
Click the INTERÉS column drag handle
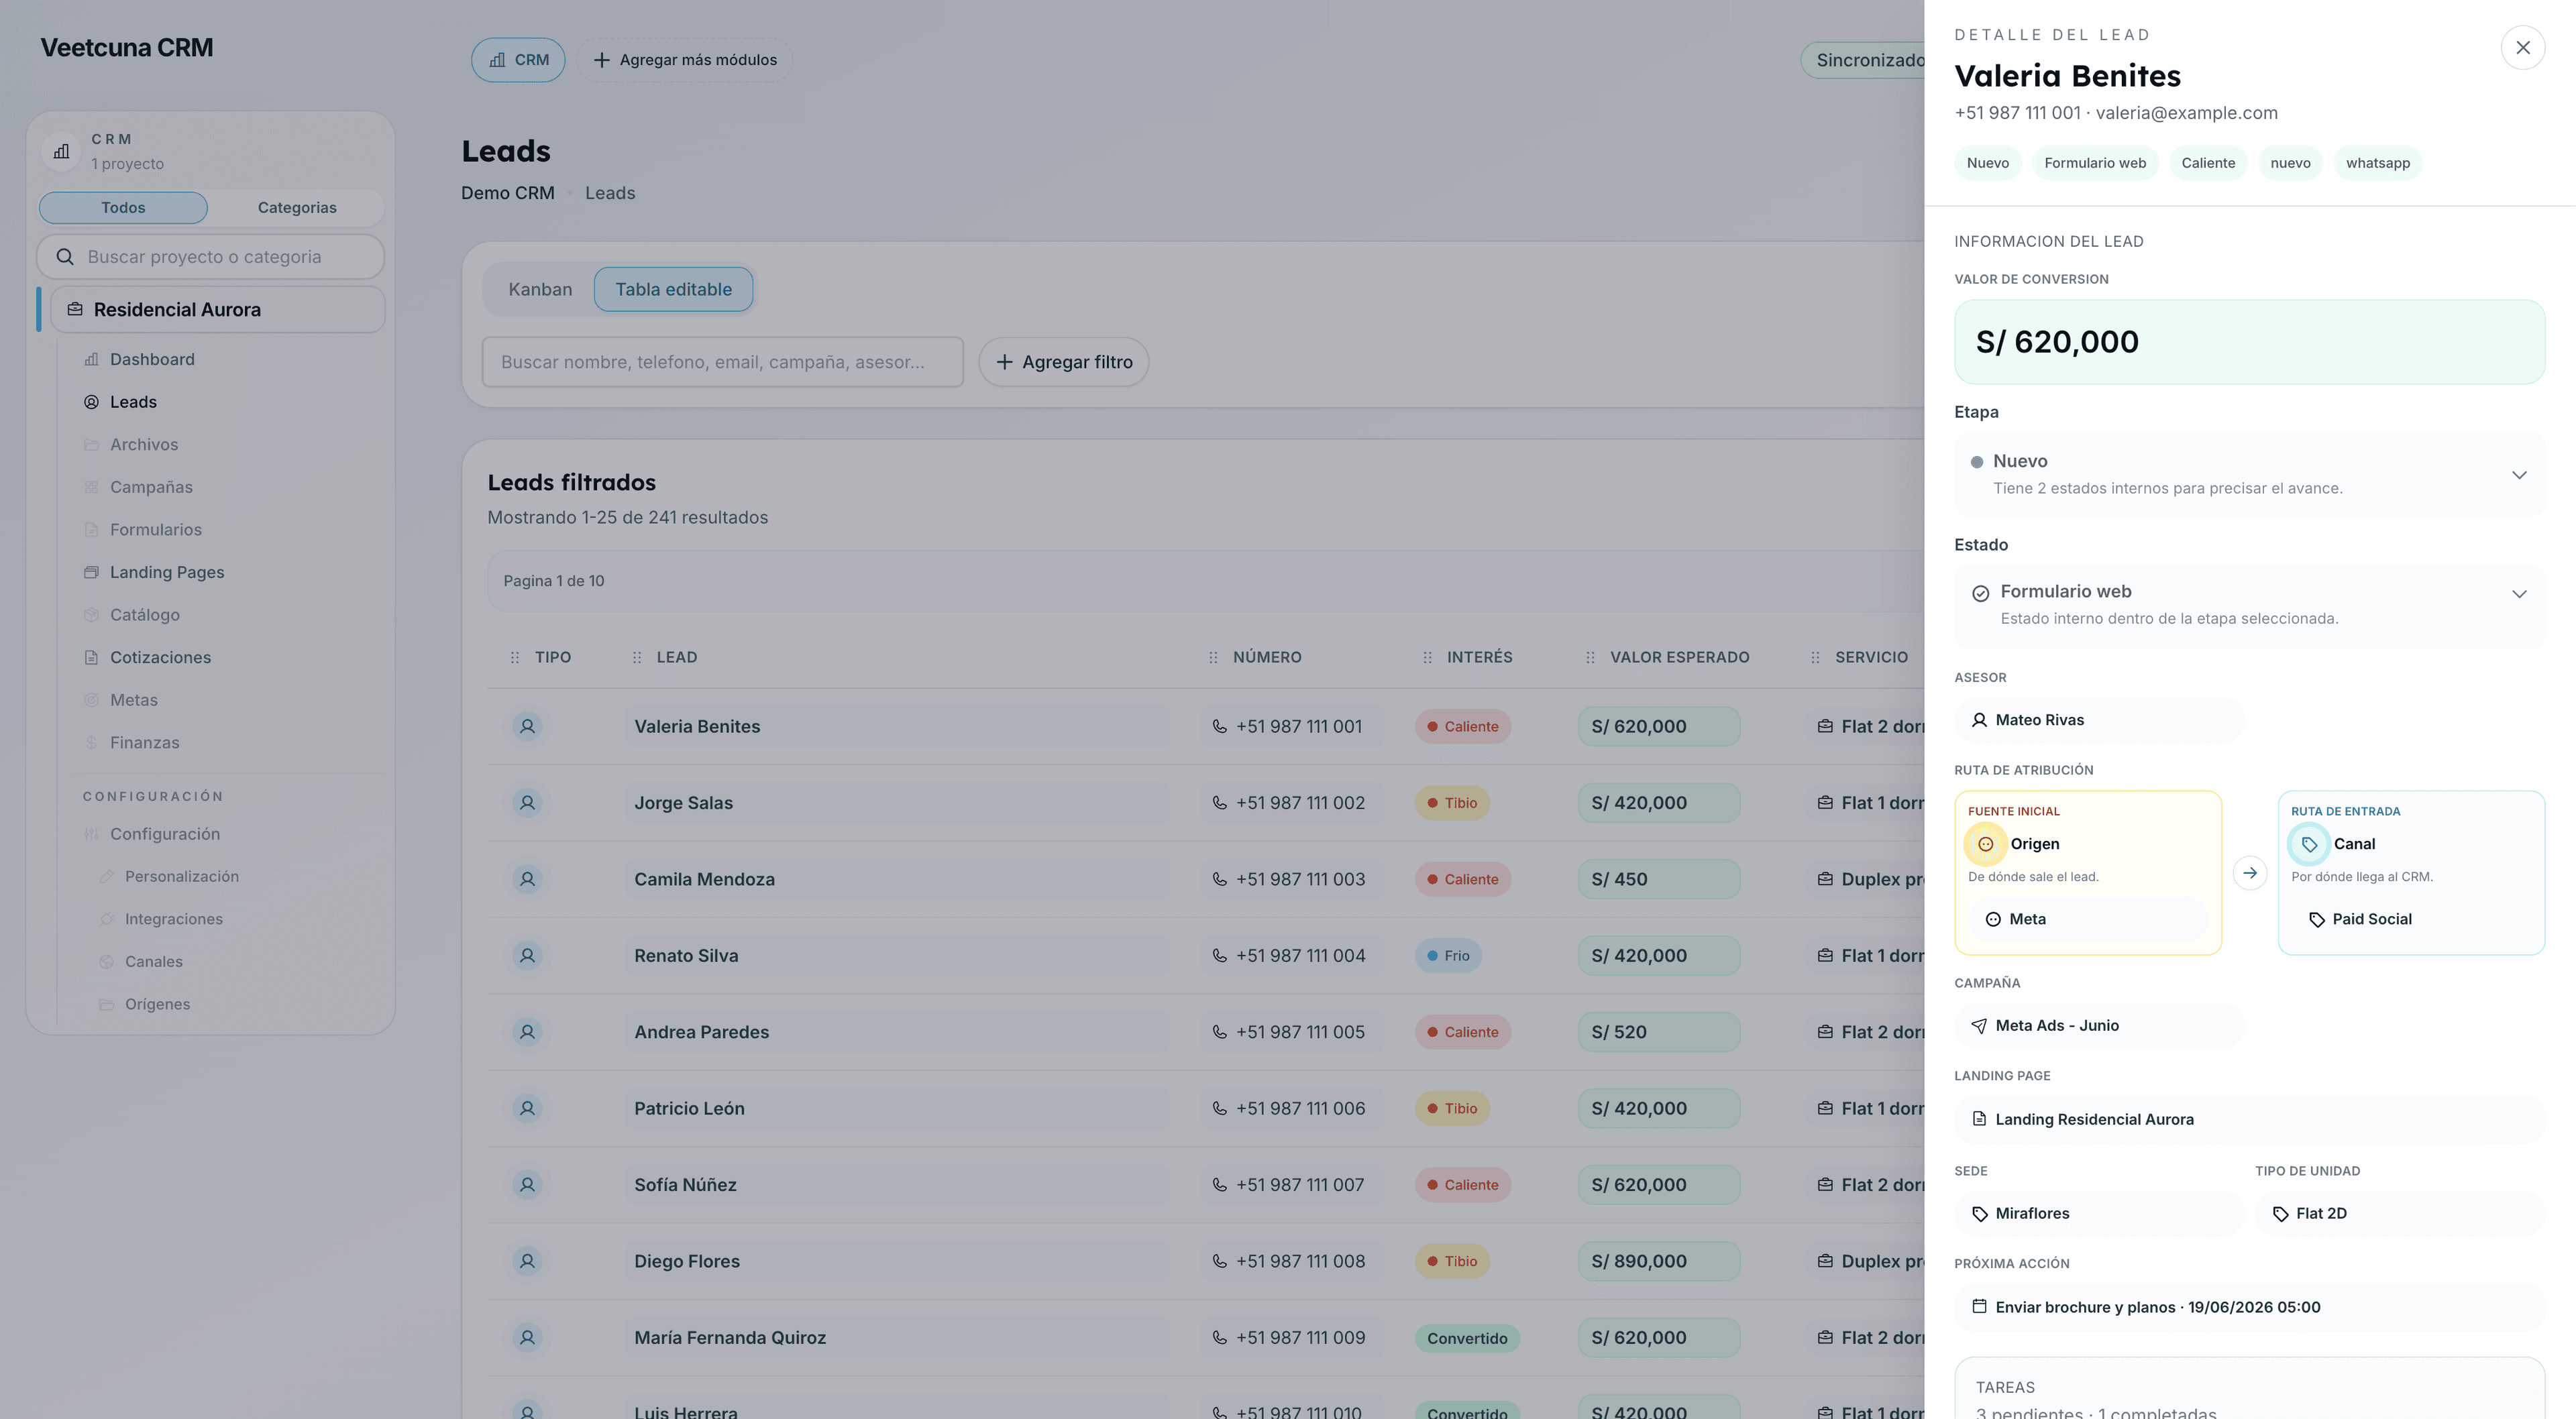point(1427,657)
